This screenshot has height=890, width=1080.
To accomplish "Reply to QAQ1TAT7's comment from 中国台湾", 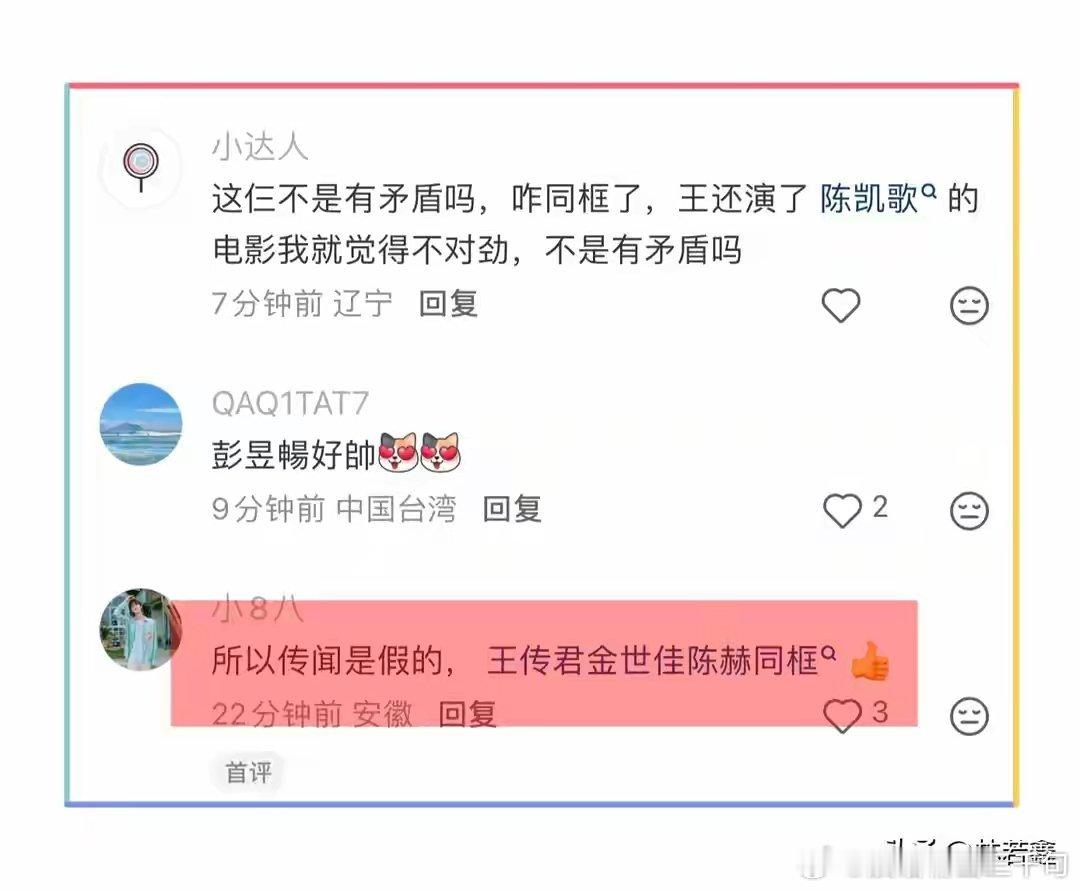I will point(512,509).
